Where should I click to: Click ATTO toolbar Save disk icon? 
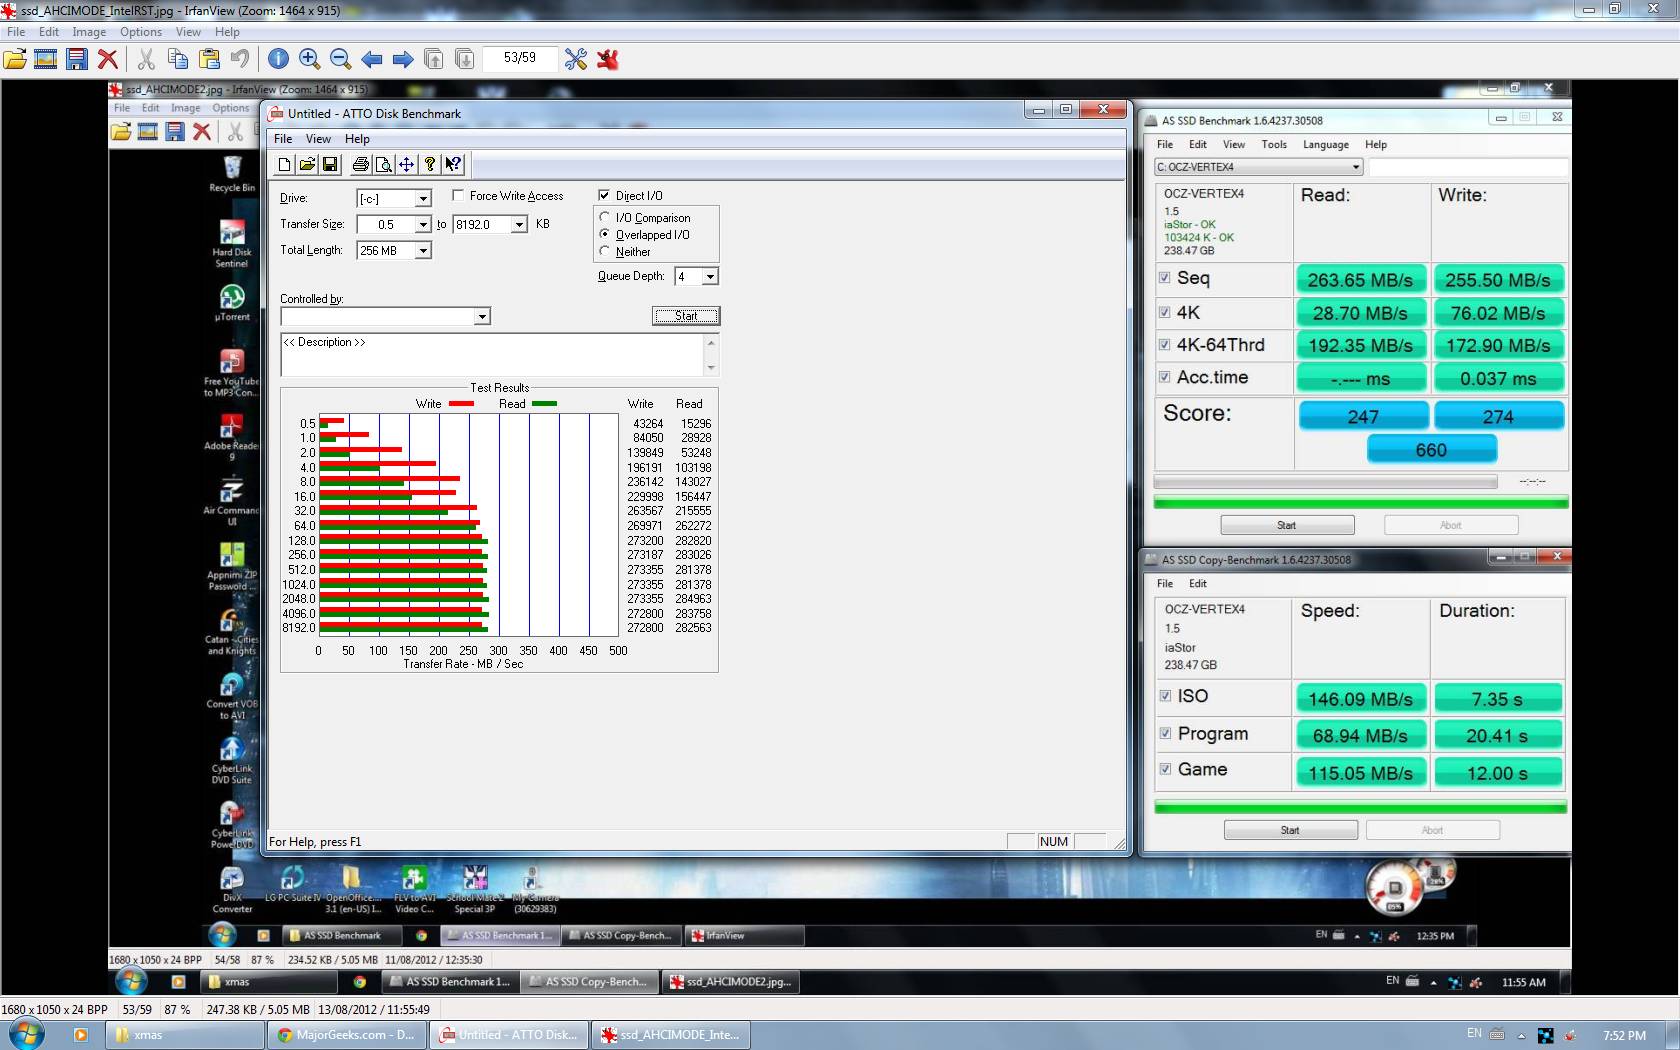pos(330,165)
